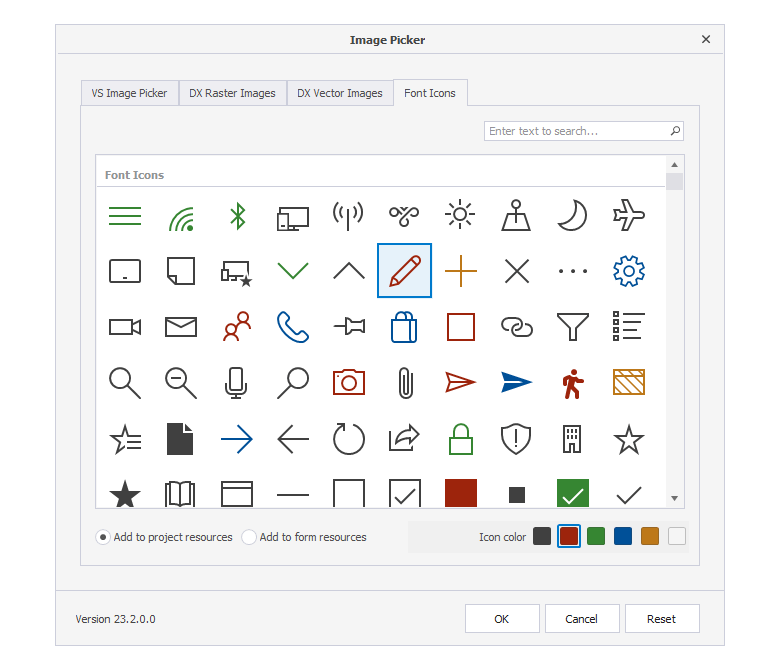The width and height of the screenshot is (780, 672).
Task: Select the video camera icon
Action: [x=125, y=327]
